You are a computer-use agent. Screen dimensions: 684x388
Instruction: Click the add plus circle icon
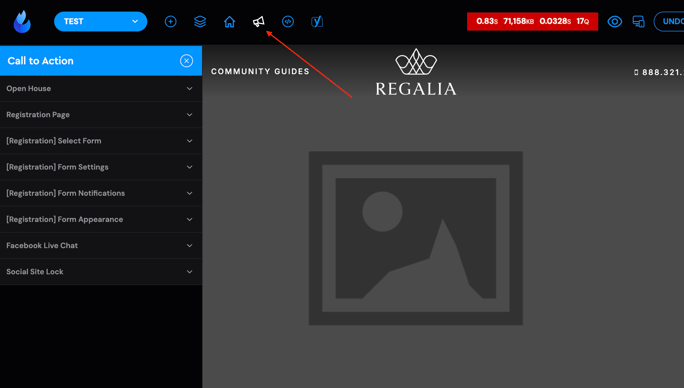171,21
